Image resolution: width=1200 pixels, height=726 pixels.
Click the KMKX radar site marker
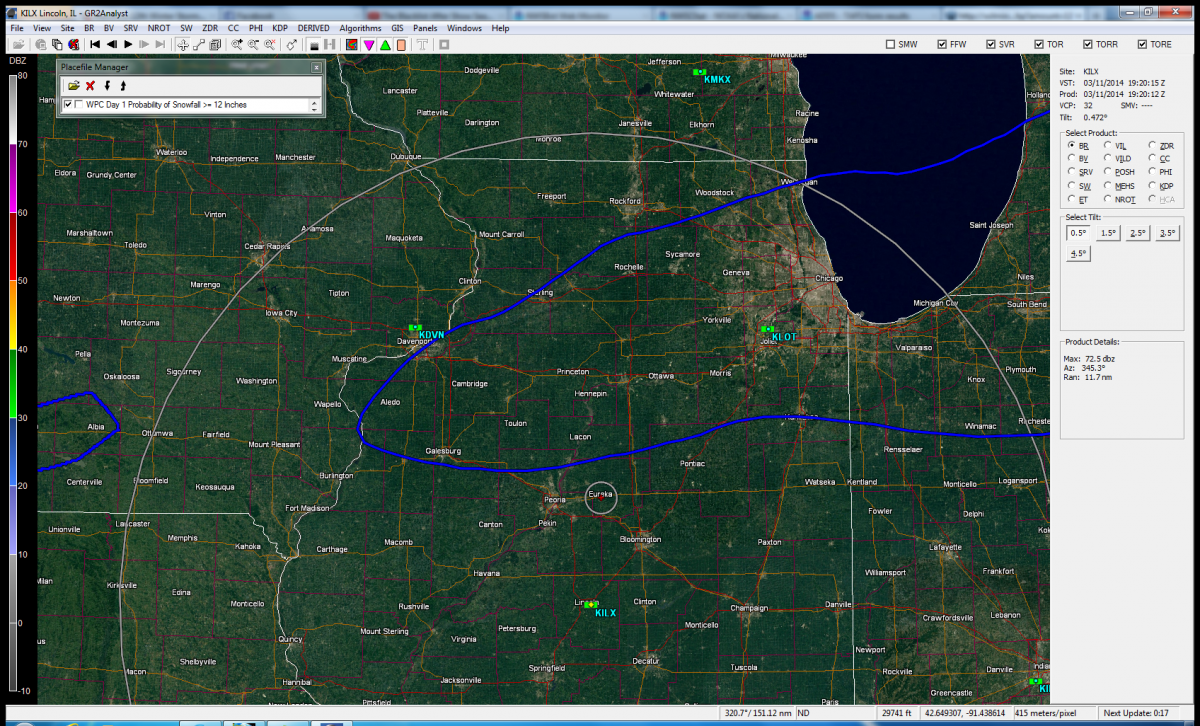[700, 72]
